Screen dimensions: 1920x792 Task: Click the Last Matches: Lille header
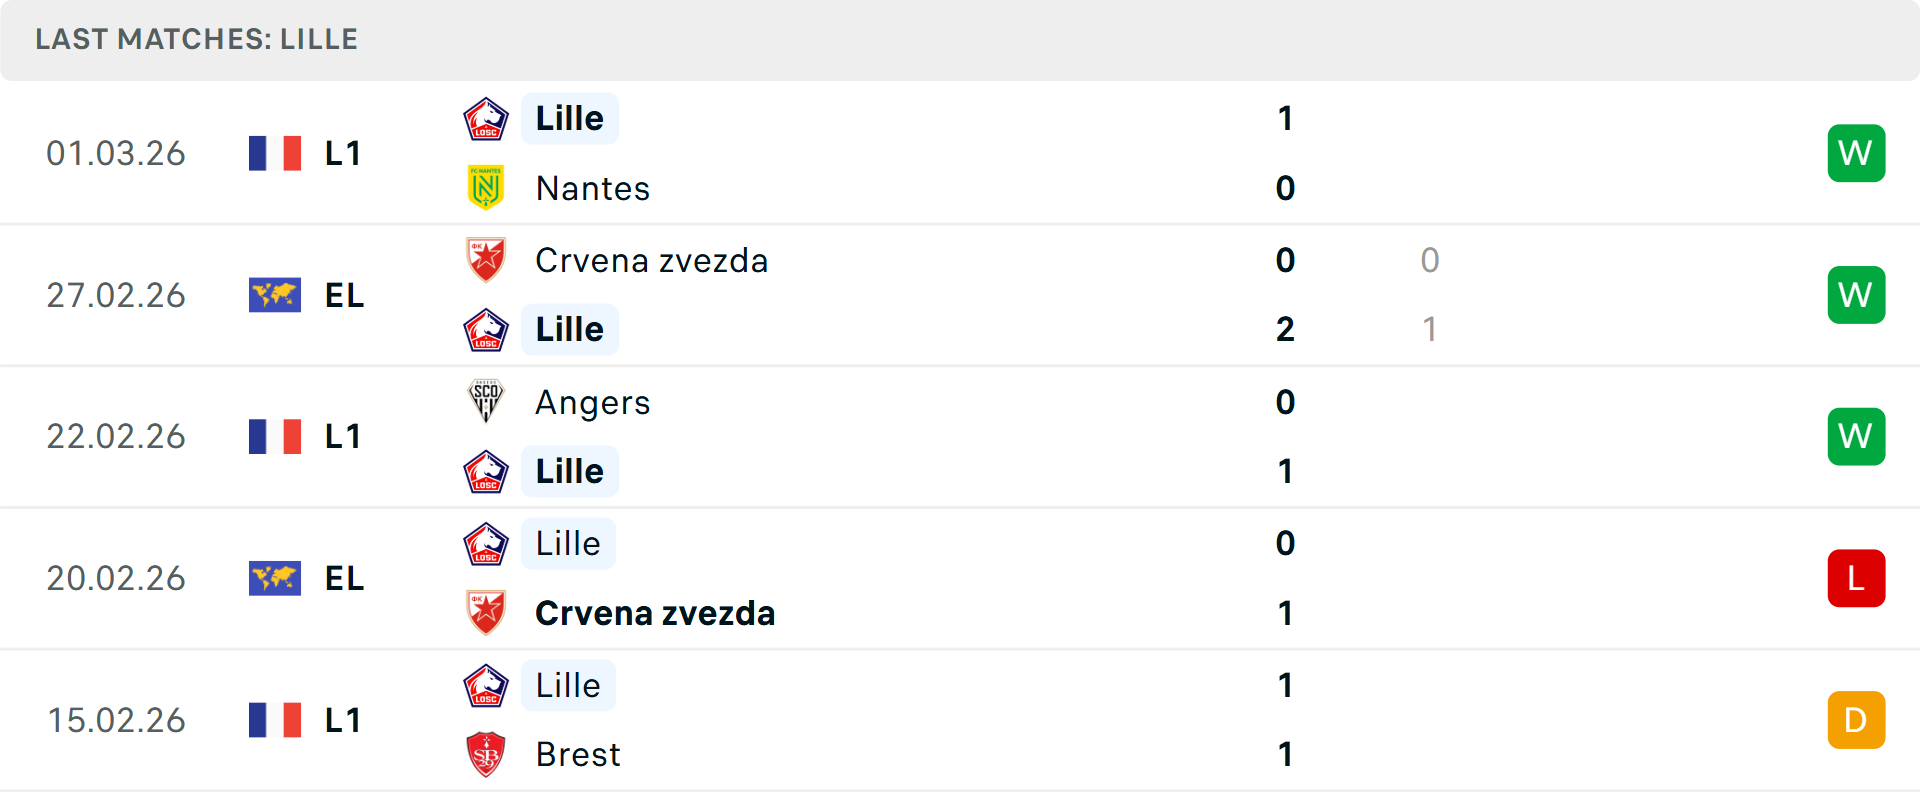tap(196, 39)
